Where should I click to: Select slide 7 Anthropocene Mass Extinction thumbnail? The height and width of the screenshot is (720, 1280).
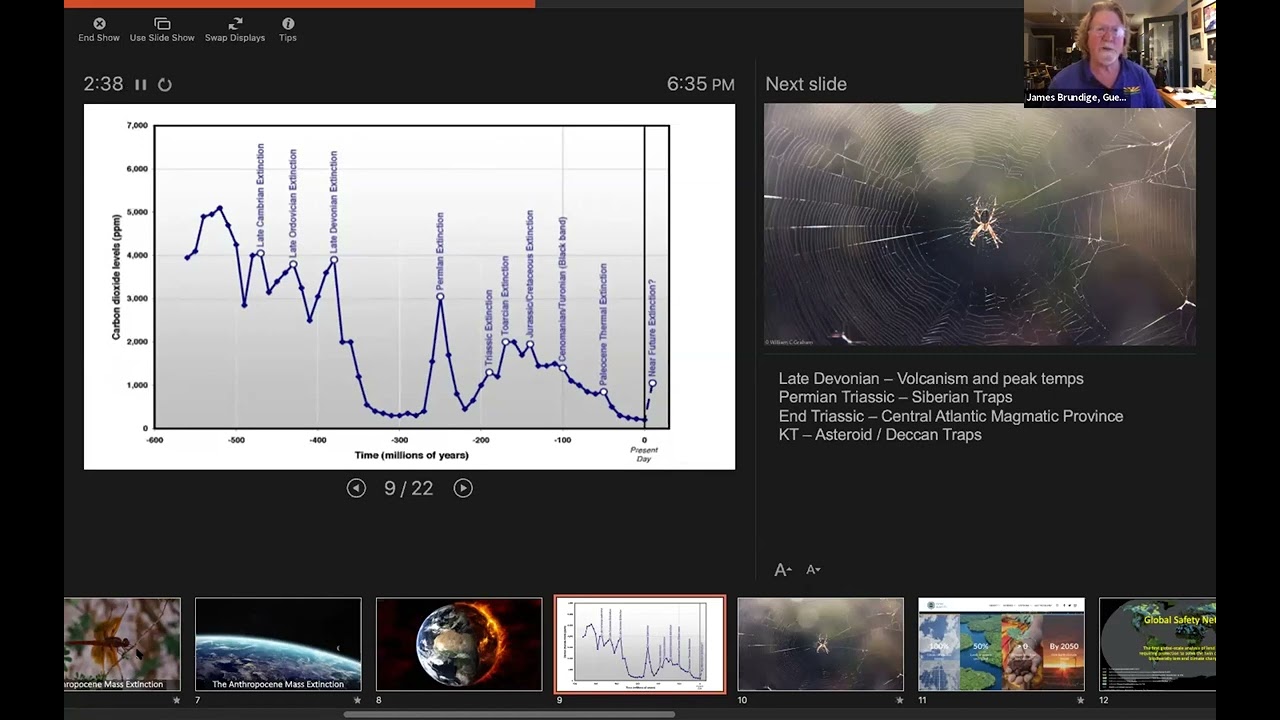278,644
